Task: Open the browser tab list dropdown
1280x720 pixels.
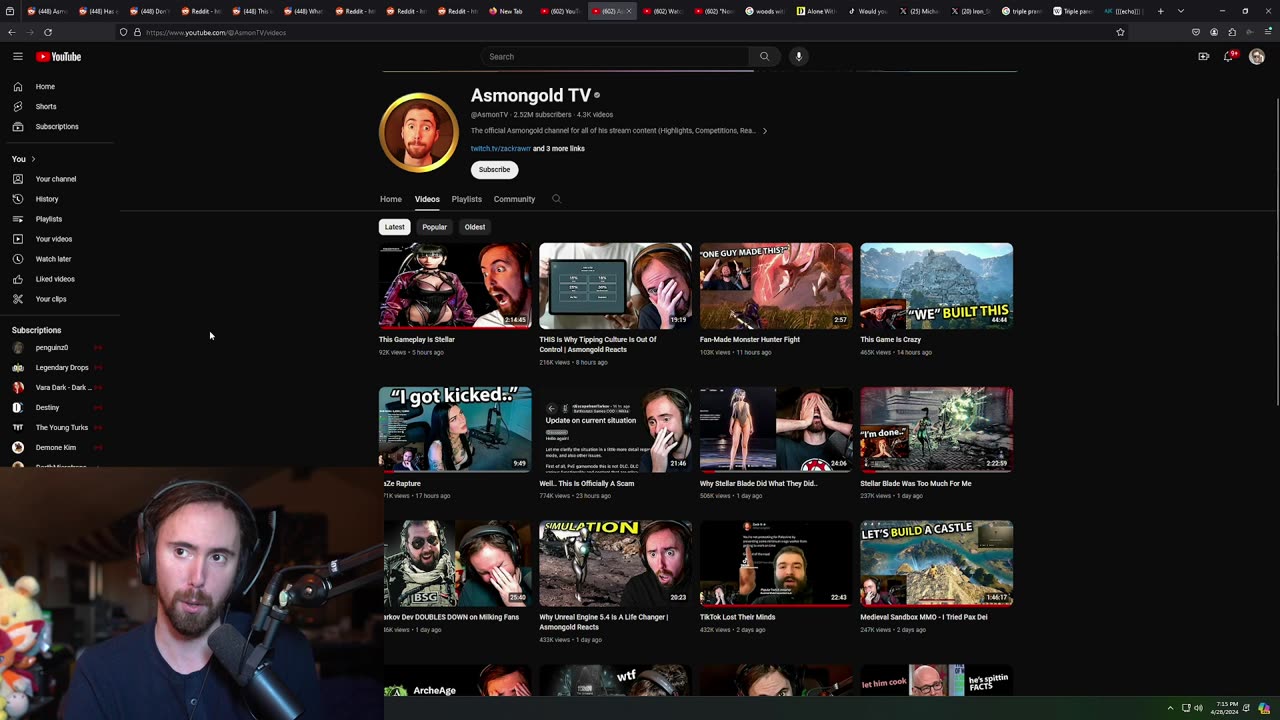Action: (1181, 11)
